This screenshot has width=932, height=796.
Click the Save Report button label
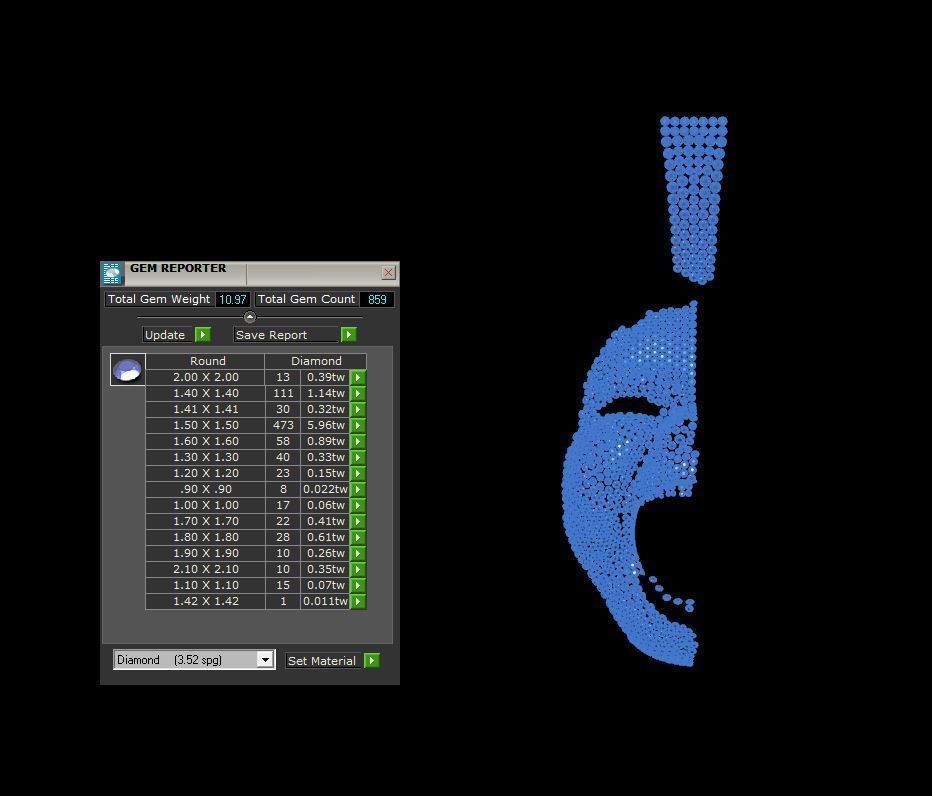[286, 335]
